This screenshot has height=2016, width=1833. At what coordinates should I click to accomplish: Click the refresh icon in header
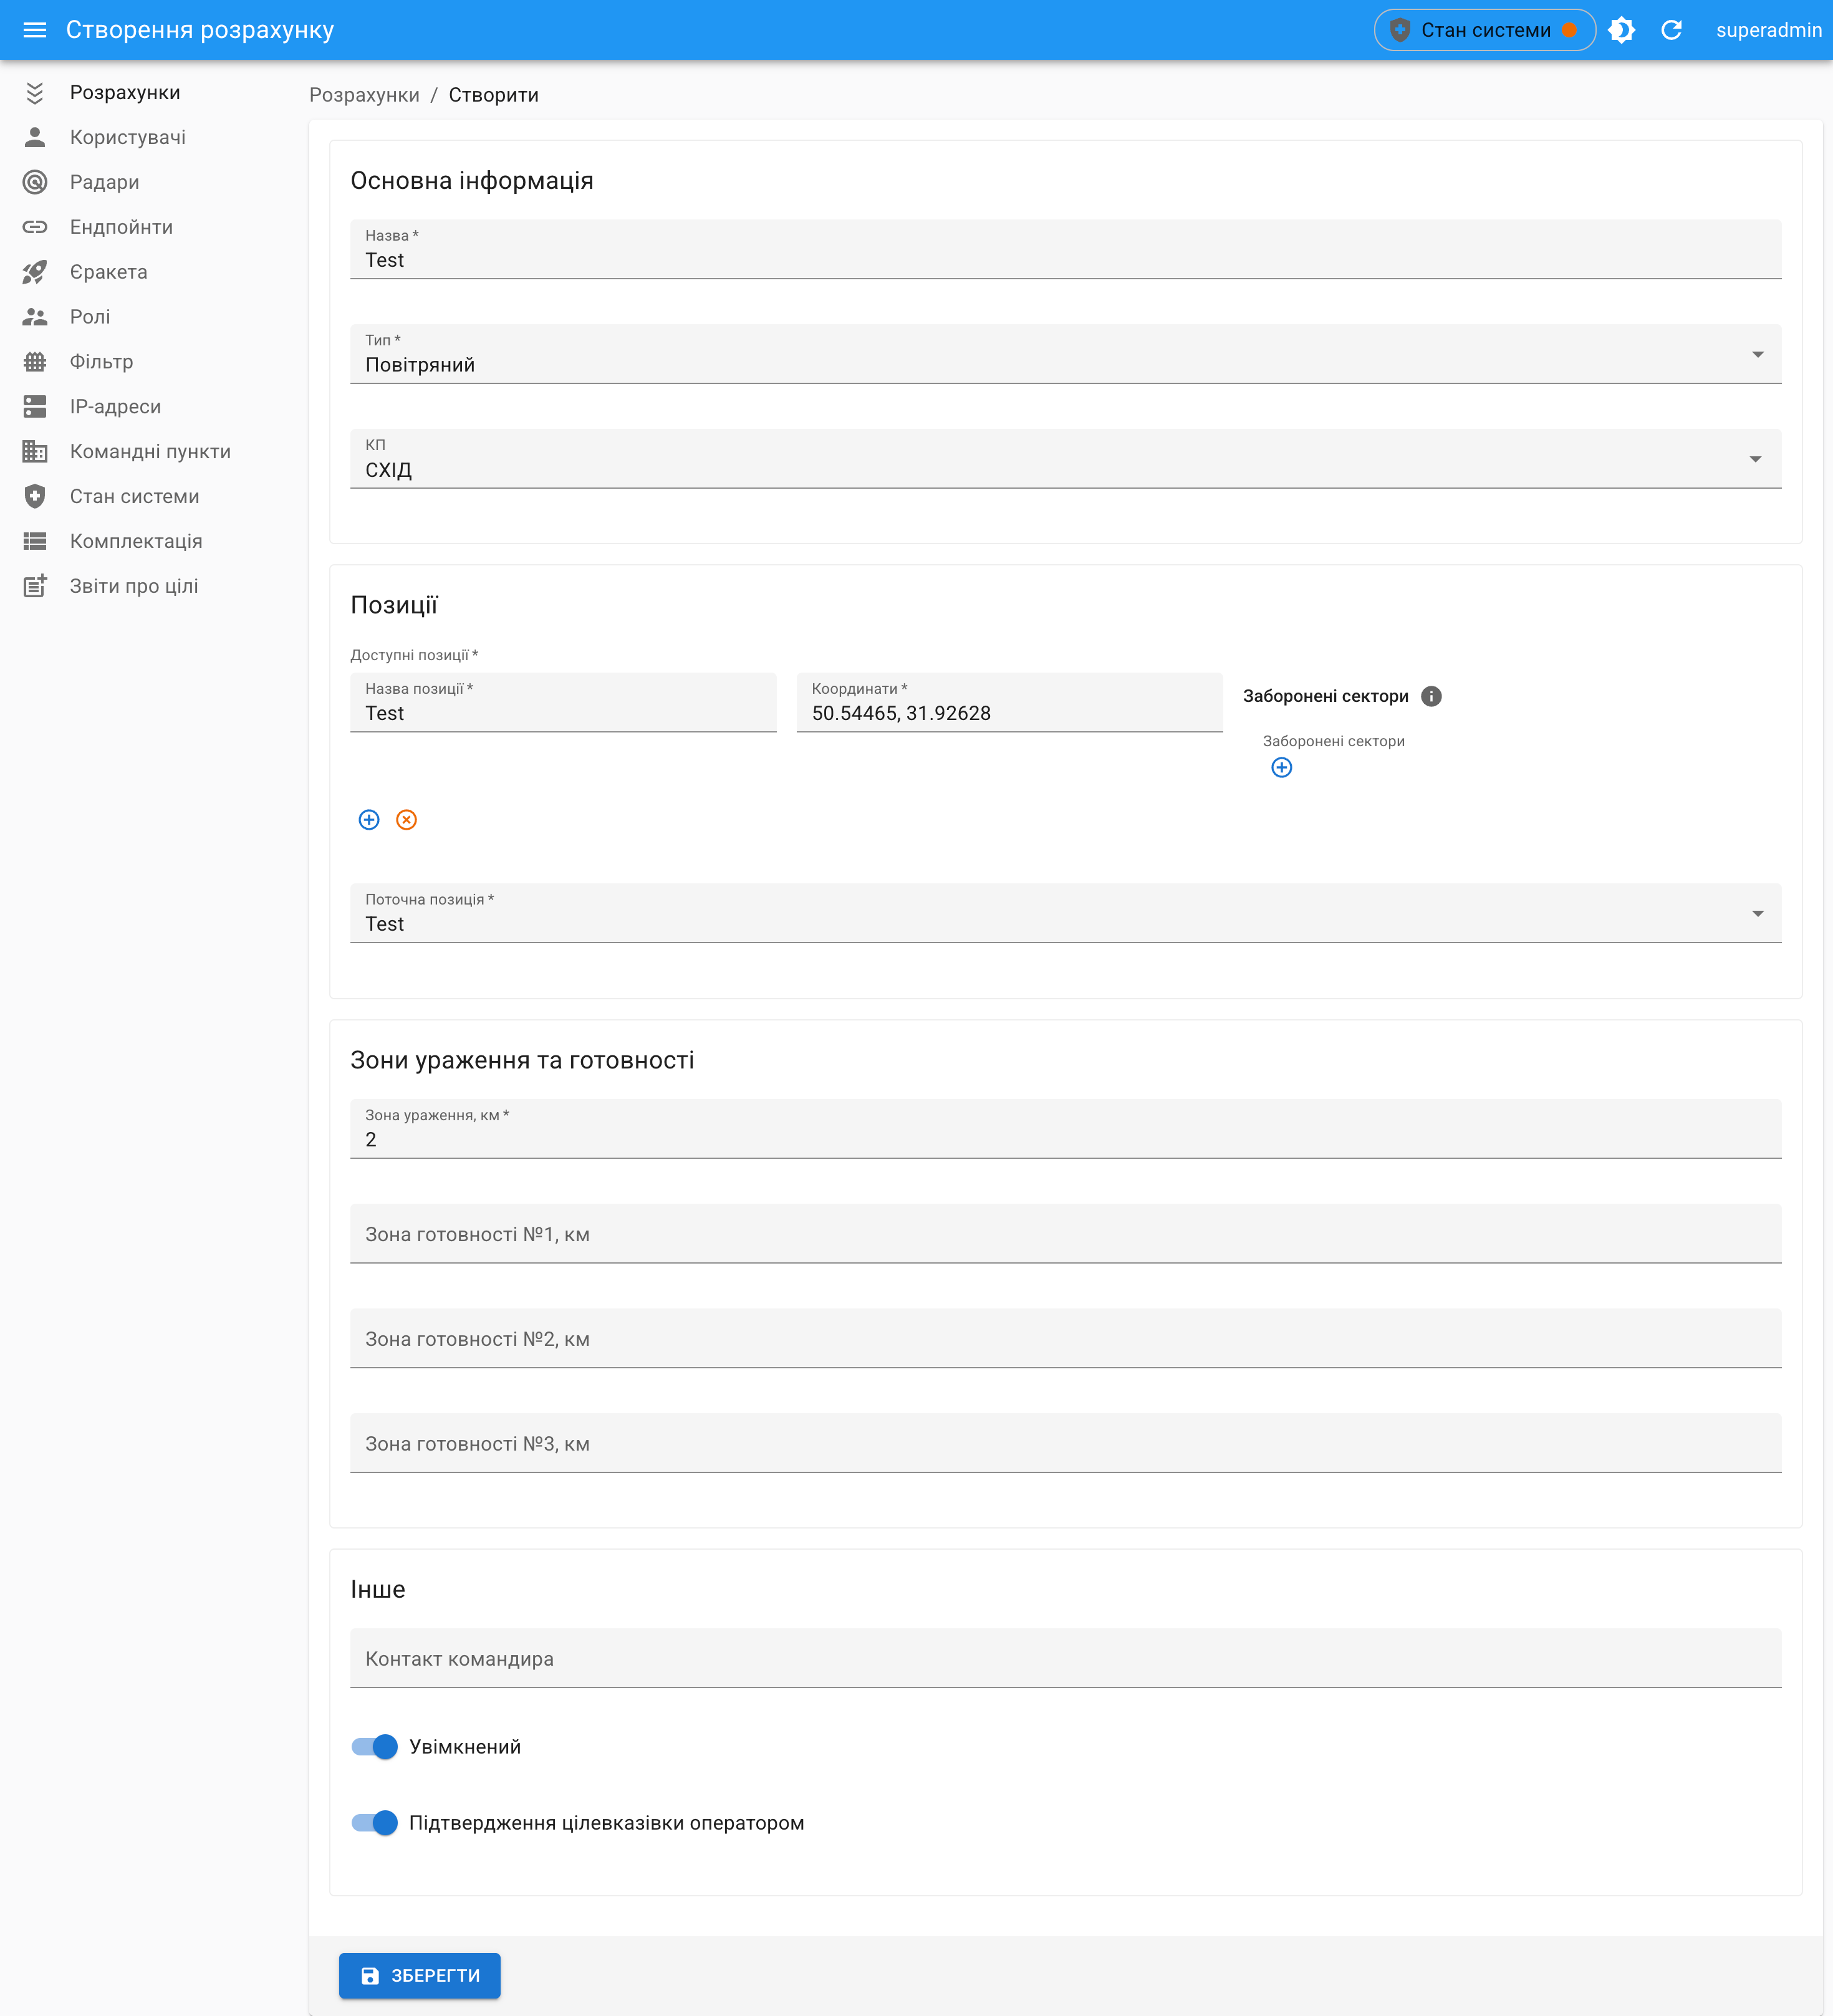click(1671, 30)
